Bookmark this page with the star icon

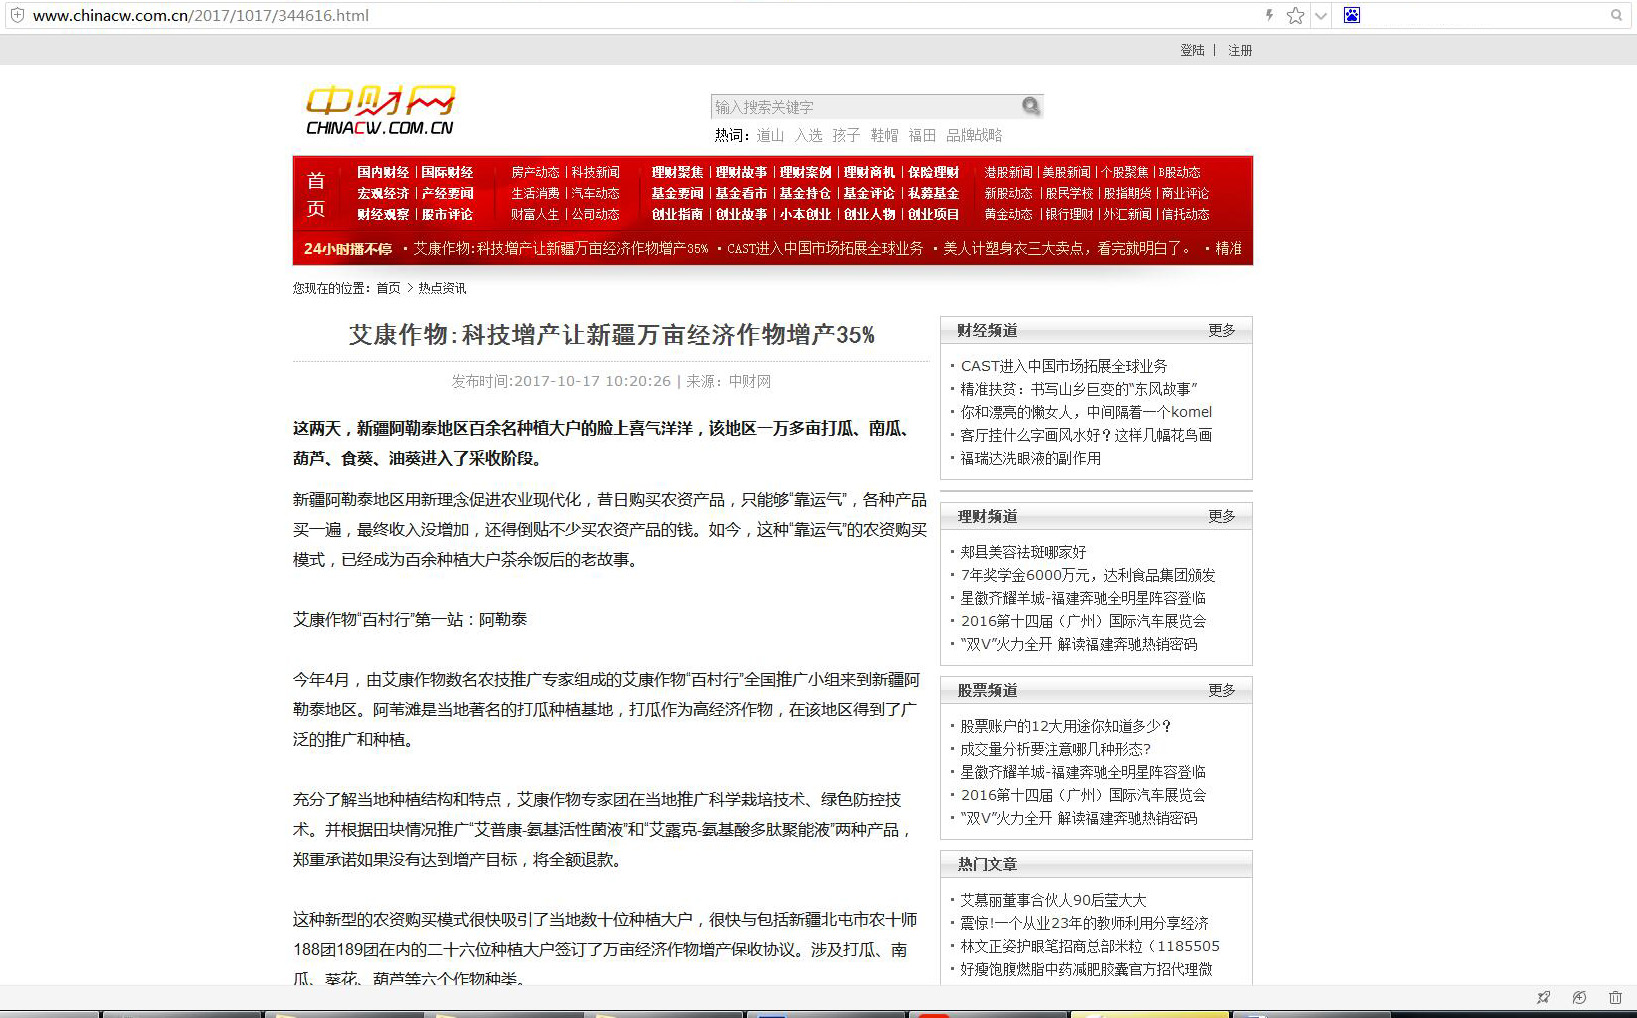pos(1295,15)
